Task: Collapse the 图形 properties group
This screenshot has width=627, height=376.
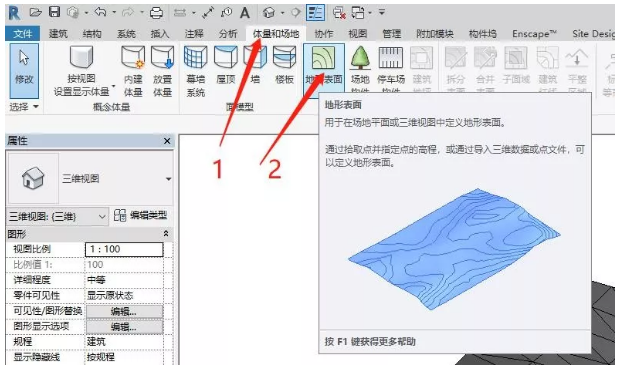Action: (x=166, y=233)
